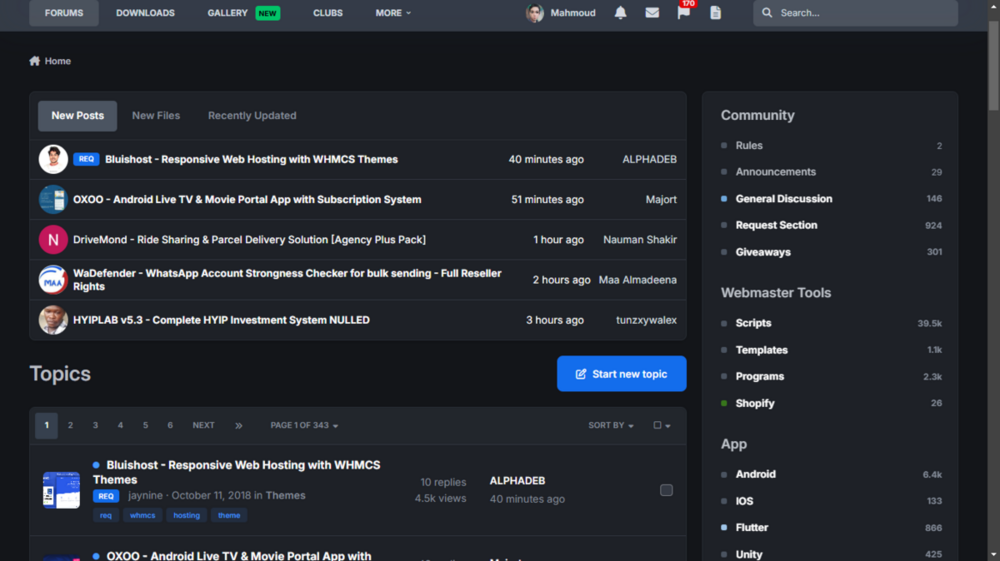This screenshot has width=1000, height=561.
Task: Switch to the Recently Updated tab
Action: pos(252,116)
